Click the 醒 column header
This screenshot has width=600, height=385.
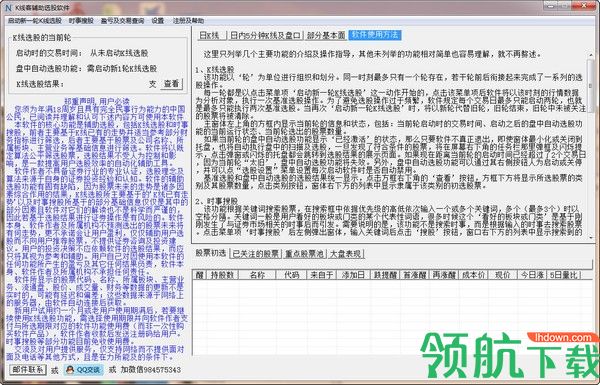pyautogui.click(x=200, y=275)
